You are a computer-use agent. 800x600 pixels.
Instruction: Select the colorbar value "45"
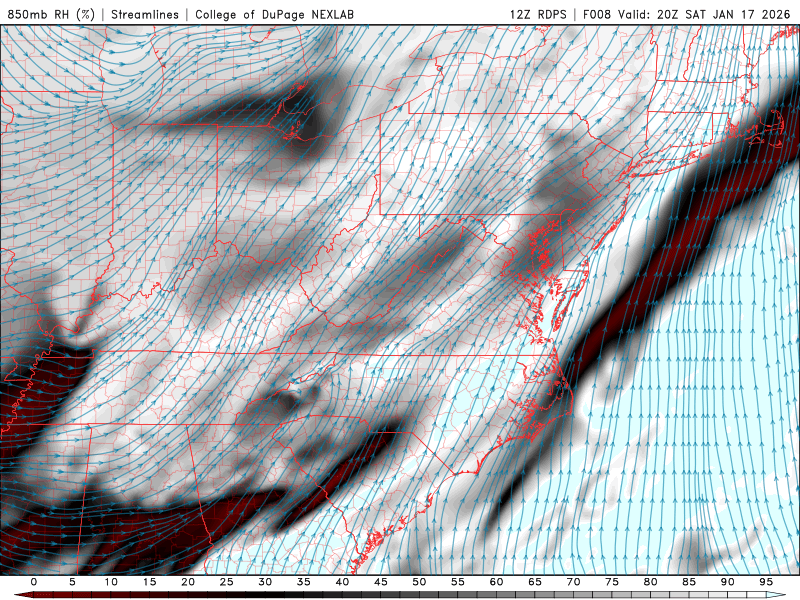pos(381,582)
